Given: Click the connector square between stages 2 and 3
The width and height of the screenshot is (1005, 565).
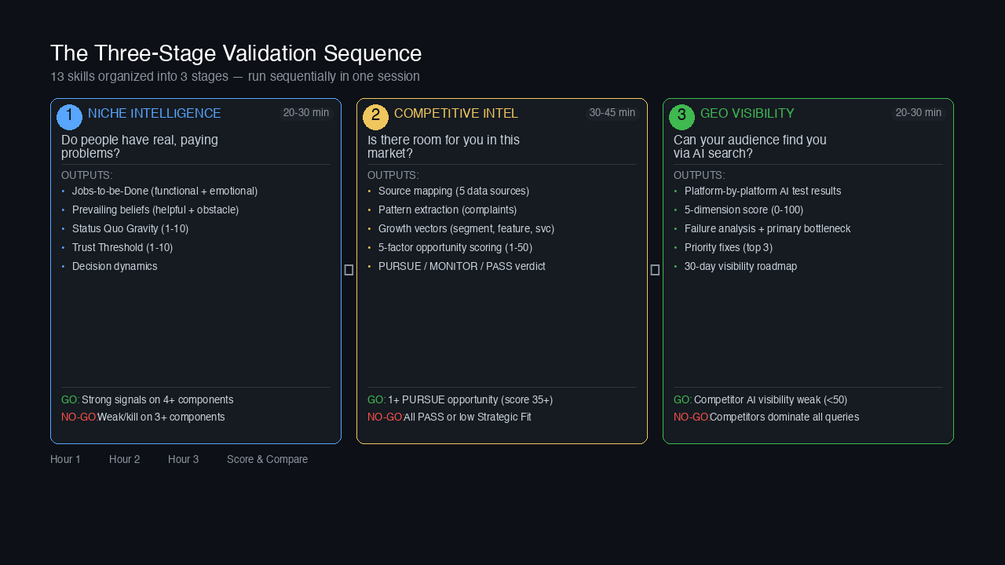Looking at the screenshot, I should (655, 270).
